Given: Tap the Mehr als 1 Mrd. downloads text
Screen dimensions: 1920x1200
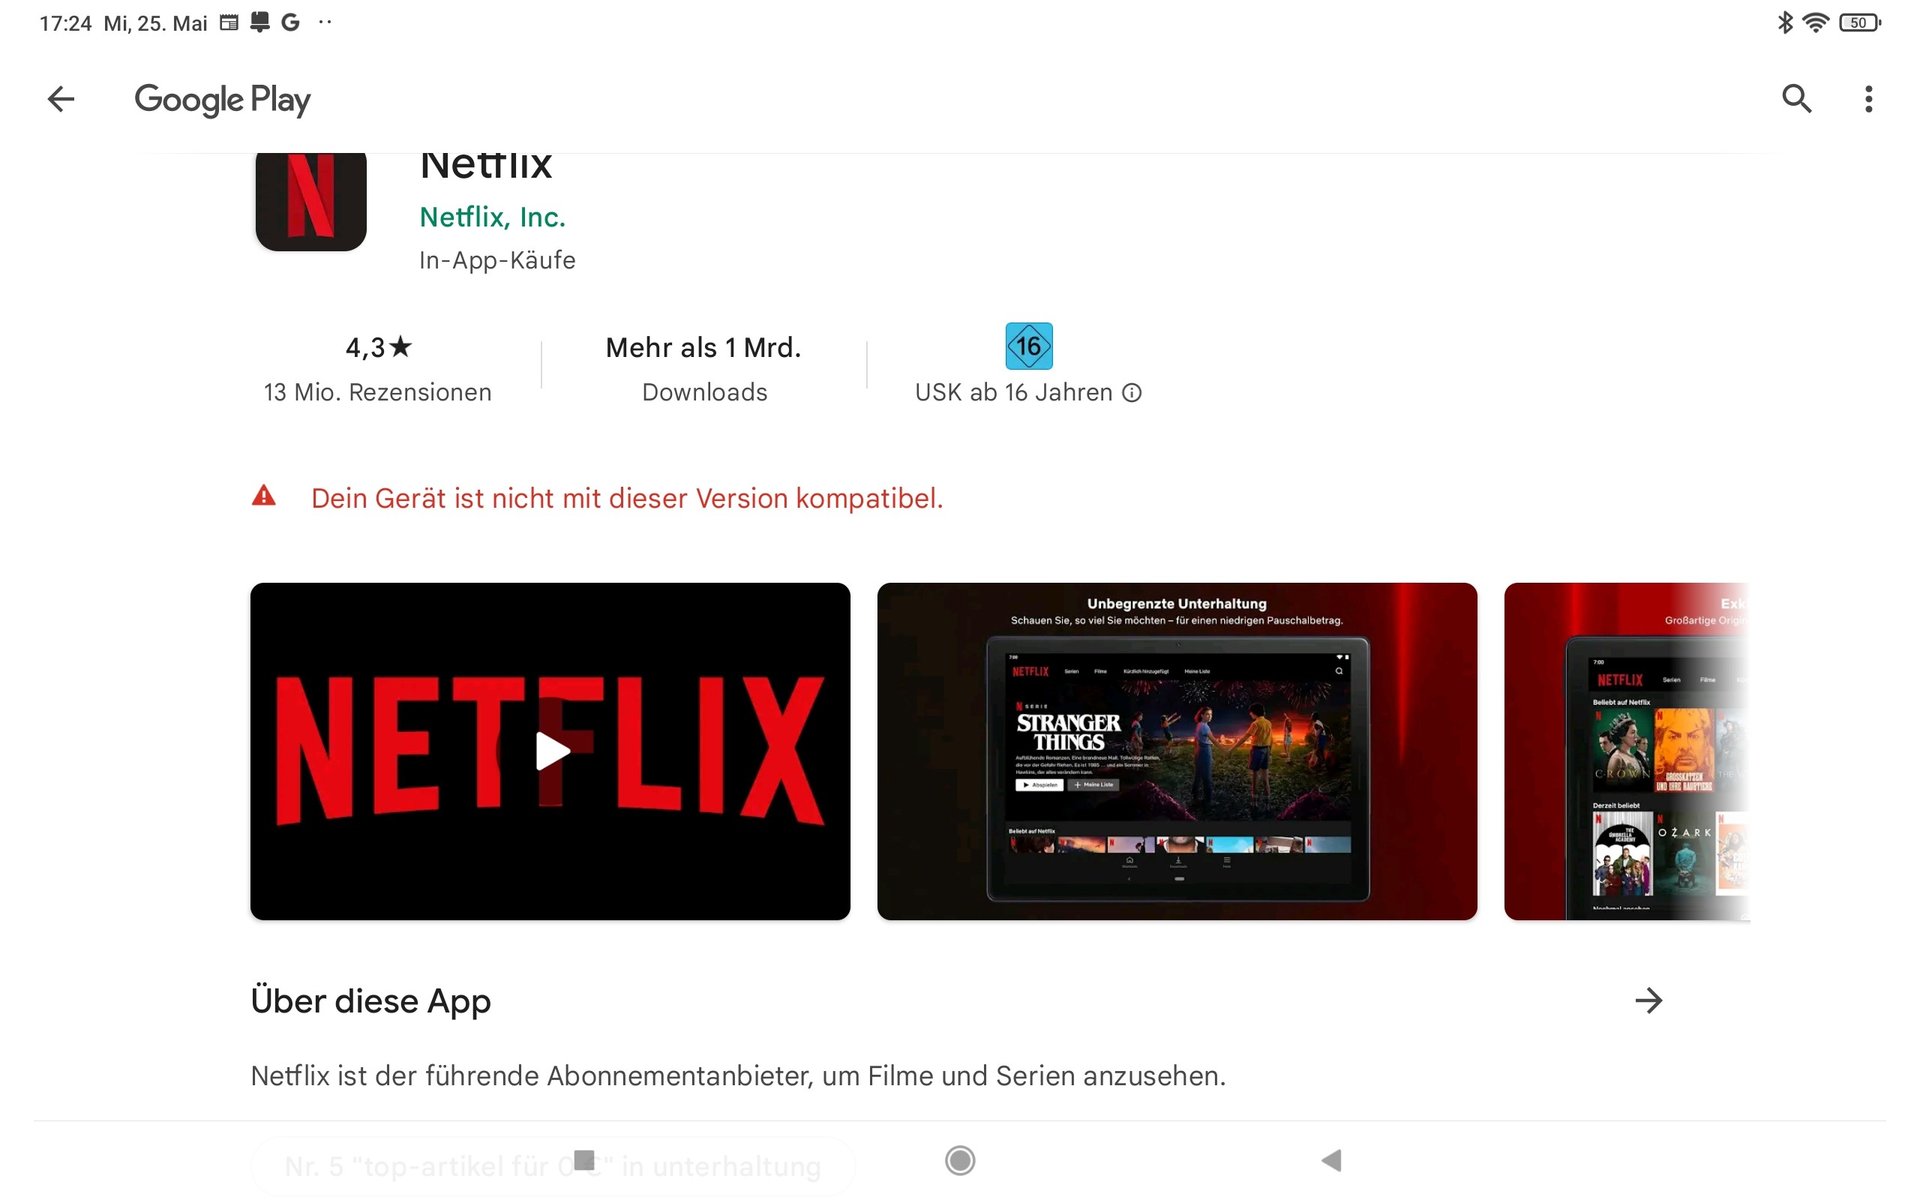Looking at the screenshot, I should coord(704,347).
